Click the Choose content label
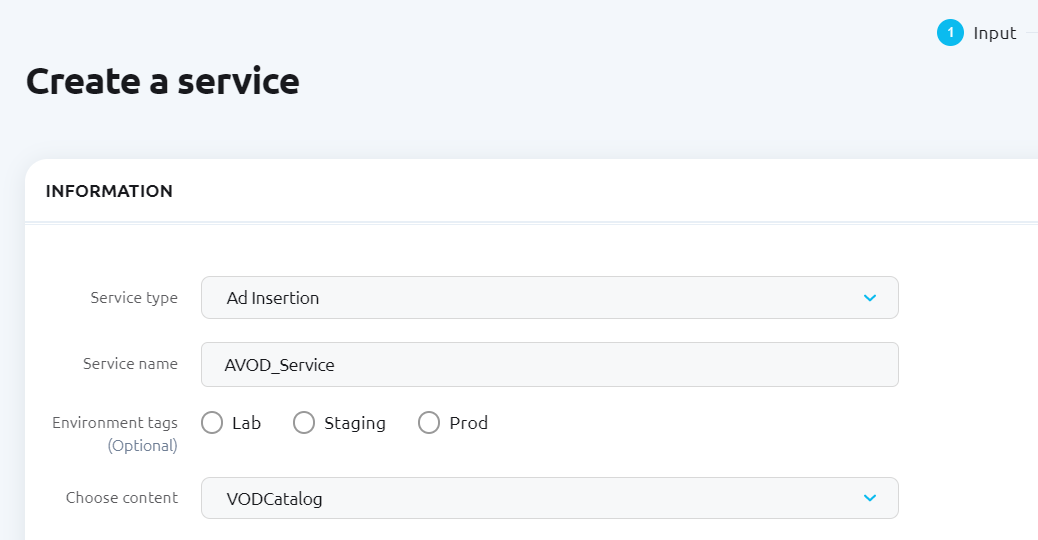Screen dimensions: 1038x540 point(122,498)
